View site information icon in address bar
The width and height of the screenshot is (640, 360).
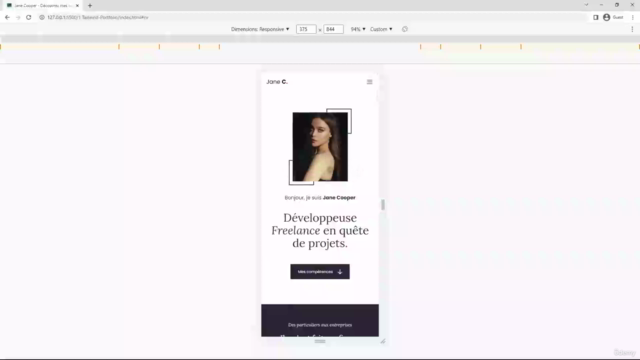pyautogui.click(x=42, y=18)
